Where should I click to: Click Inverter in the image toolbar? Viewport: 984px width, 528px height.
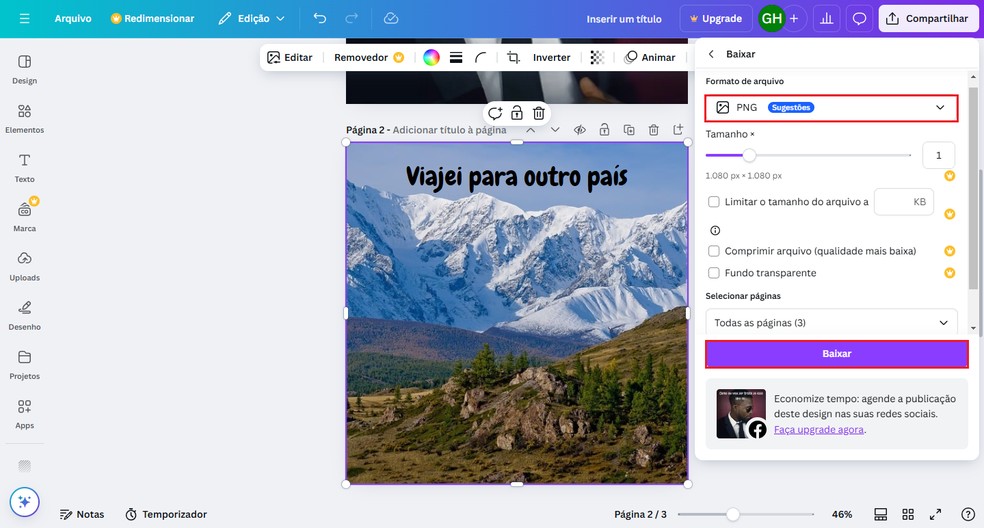pyautogui.click(x=552, y=58)
